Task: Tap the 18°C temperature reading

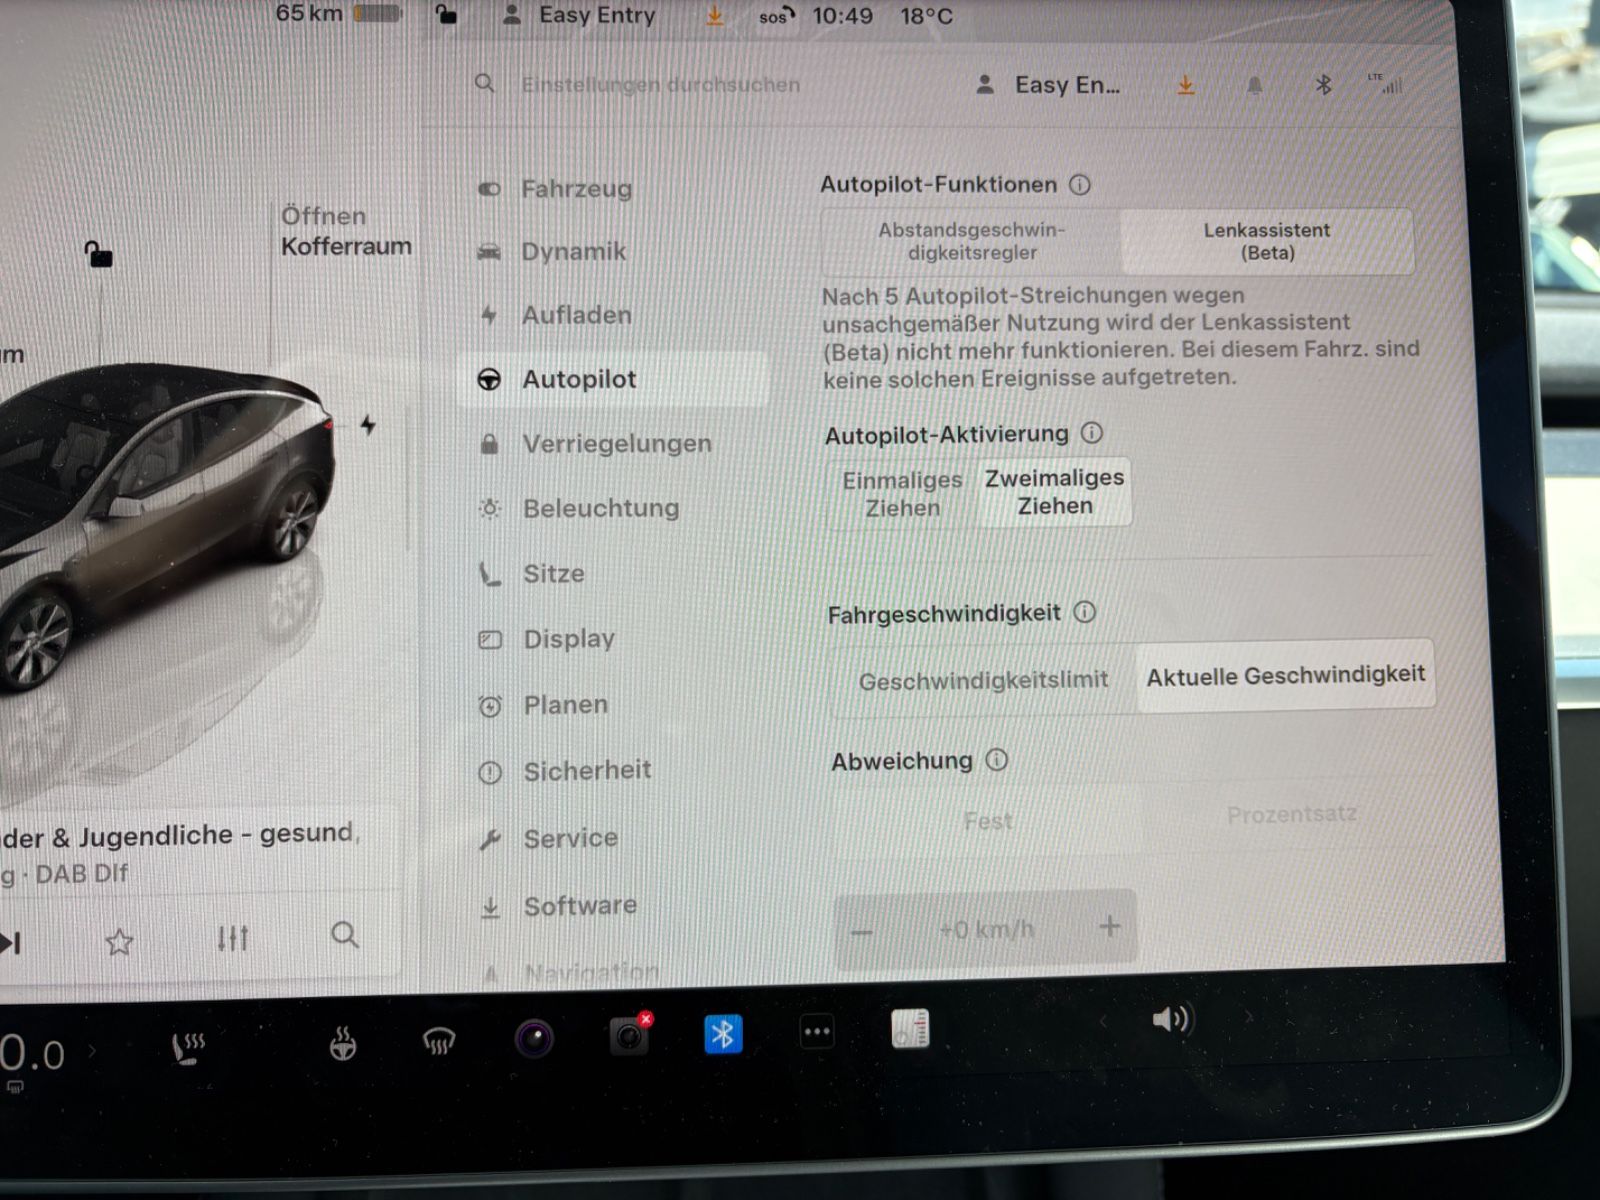Action: [926, 16]
